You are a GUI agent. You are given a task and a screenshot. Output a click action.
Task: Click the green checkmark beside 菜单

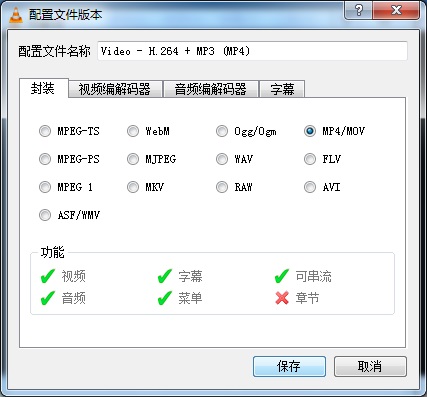tap(165, 298)
